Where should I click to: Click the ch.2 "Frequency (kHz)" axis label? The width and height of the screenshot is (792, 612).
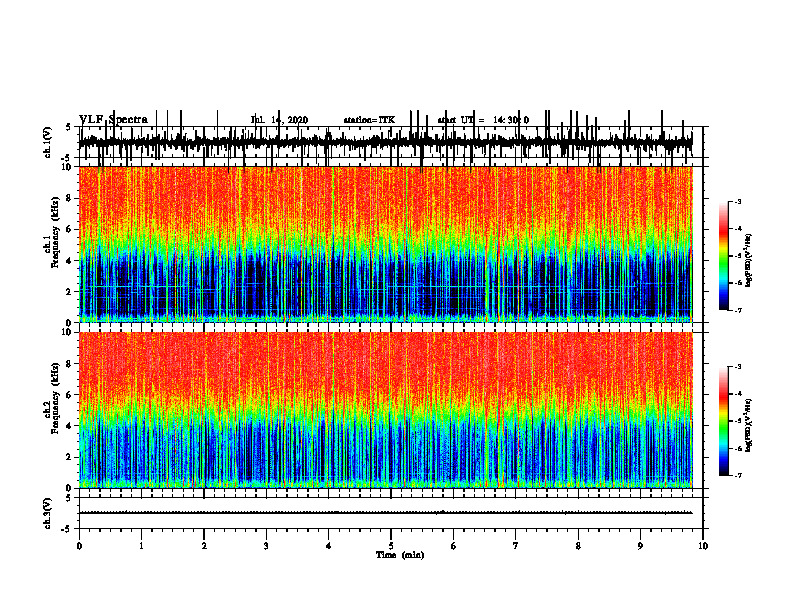pyautogui.click(x=56, y=398)
